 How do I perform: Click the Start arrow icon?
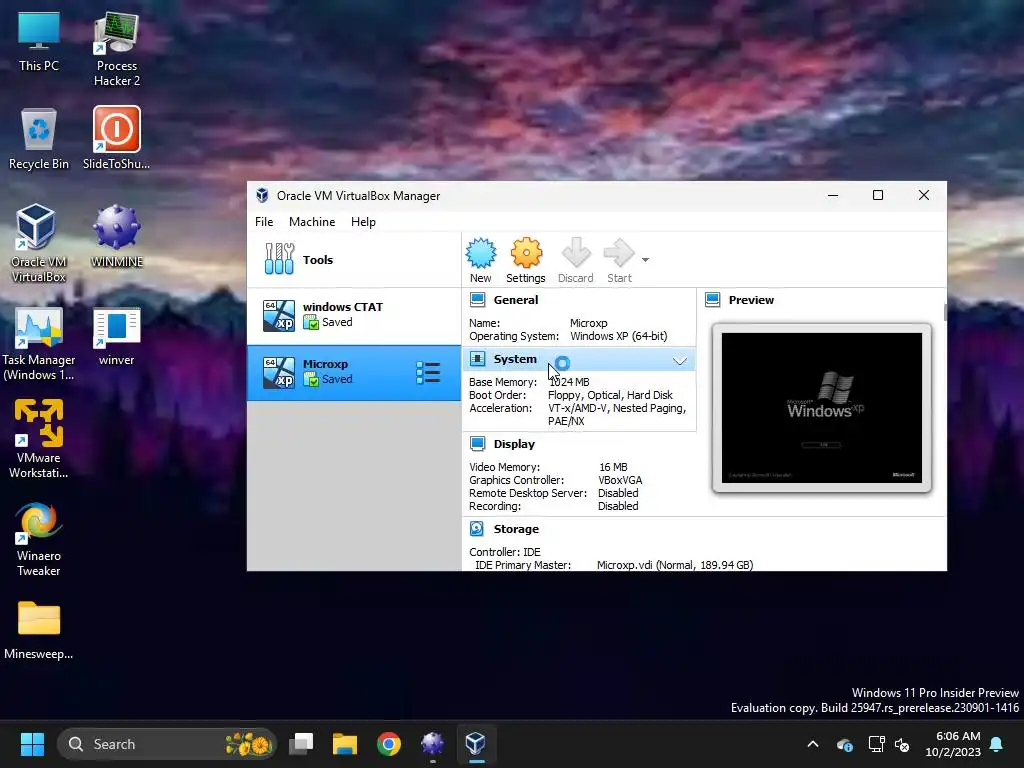[x=618, y=253]
